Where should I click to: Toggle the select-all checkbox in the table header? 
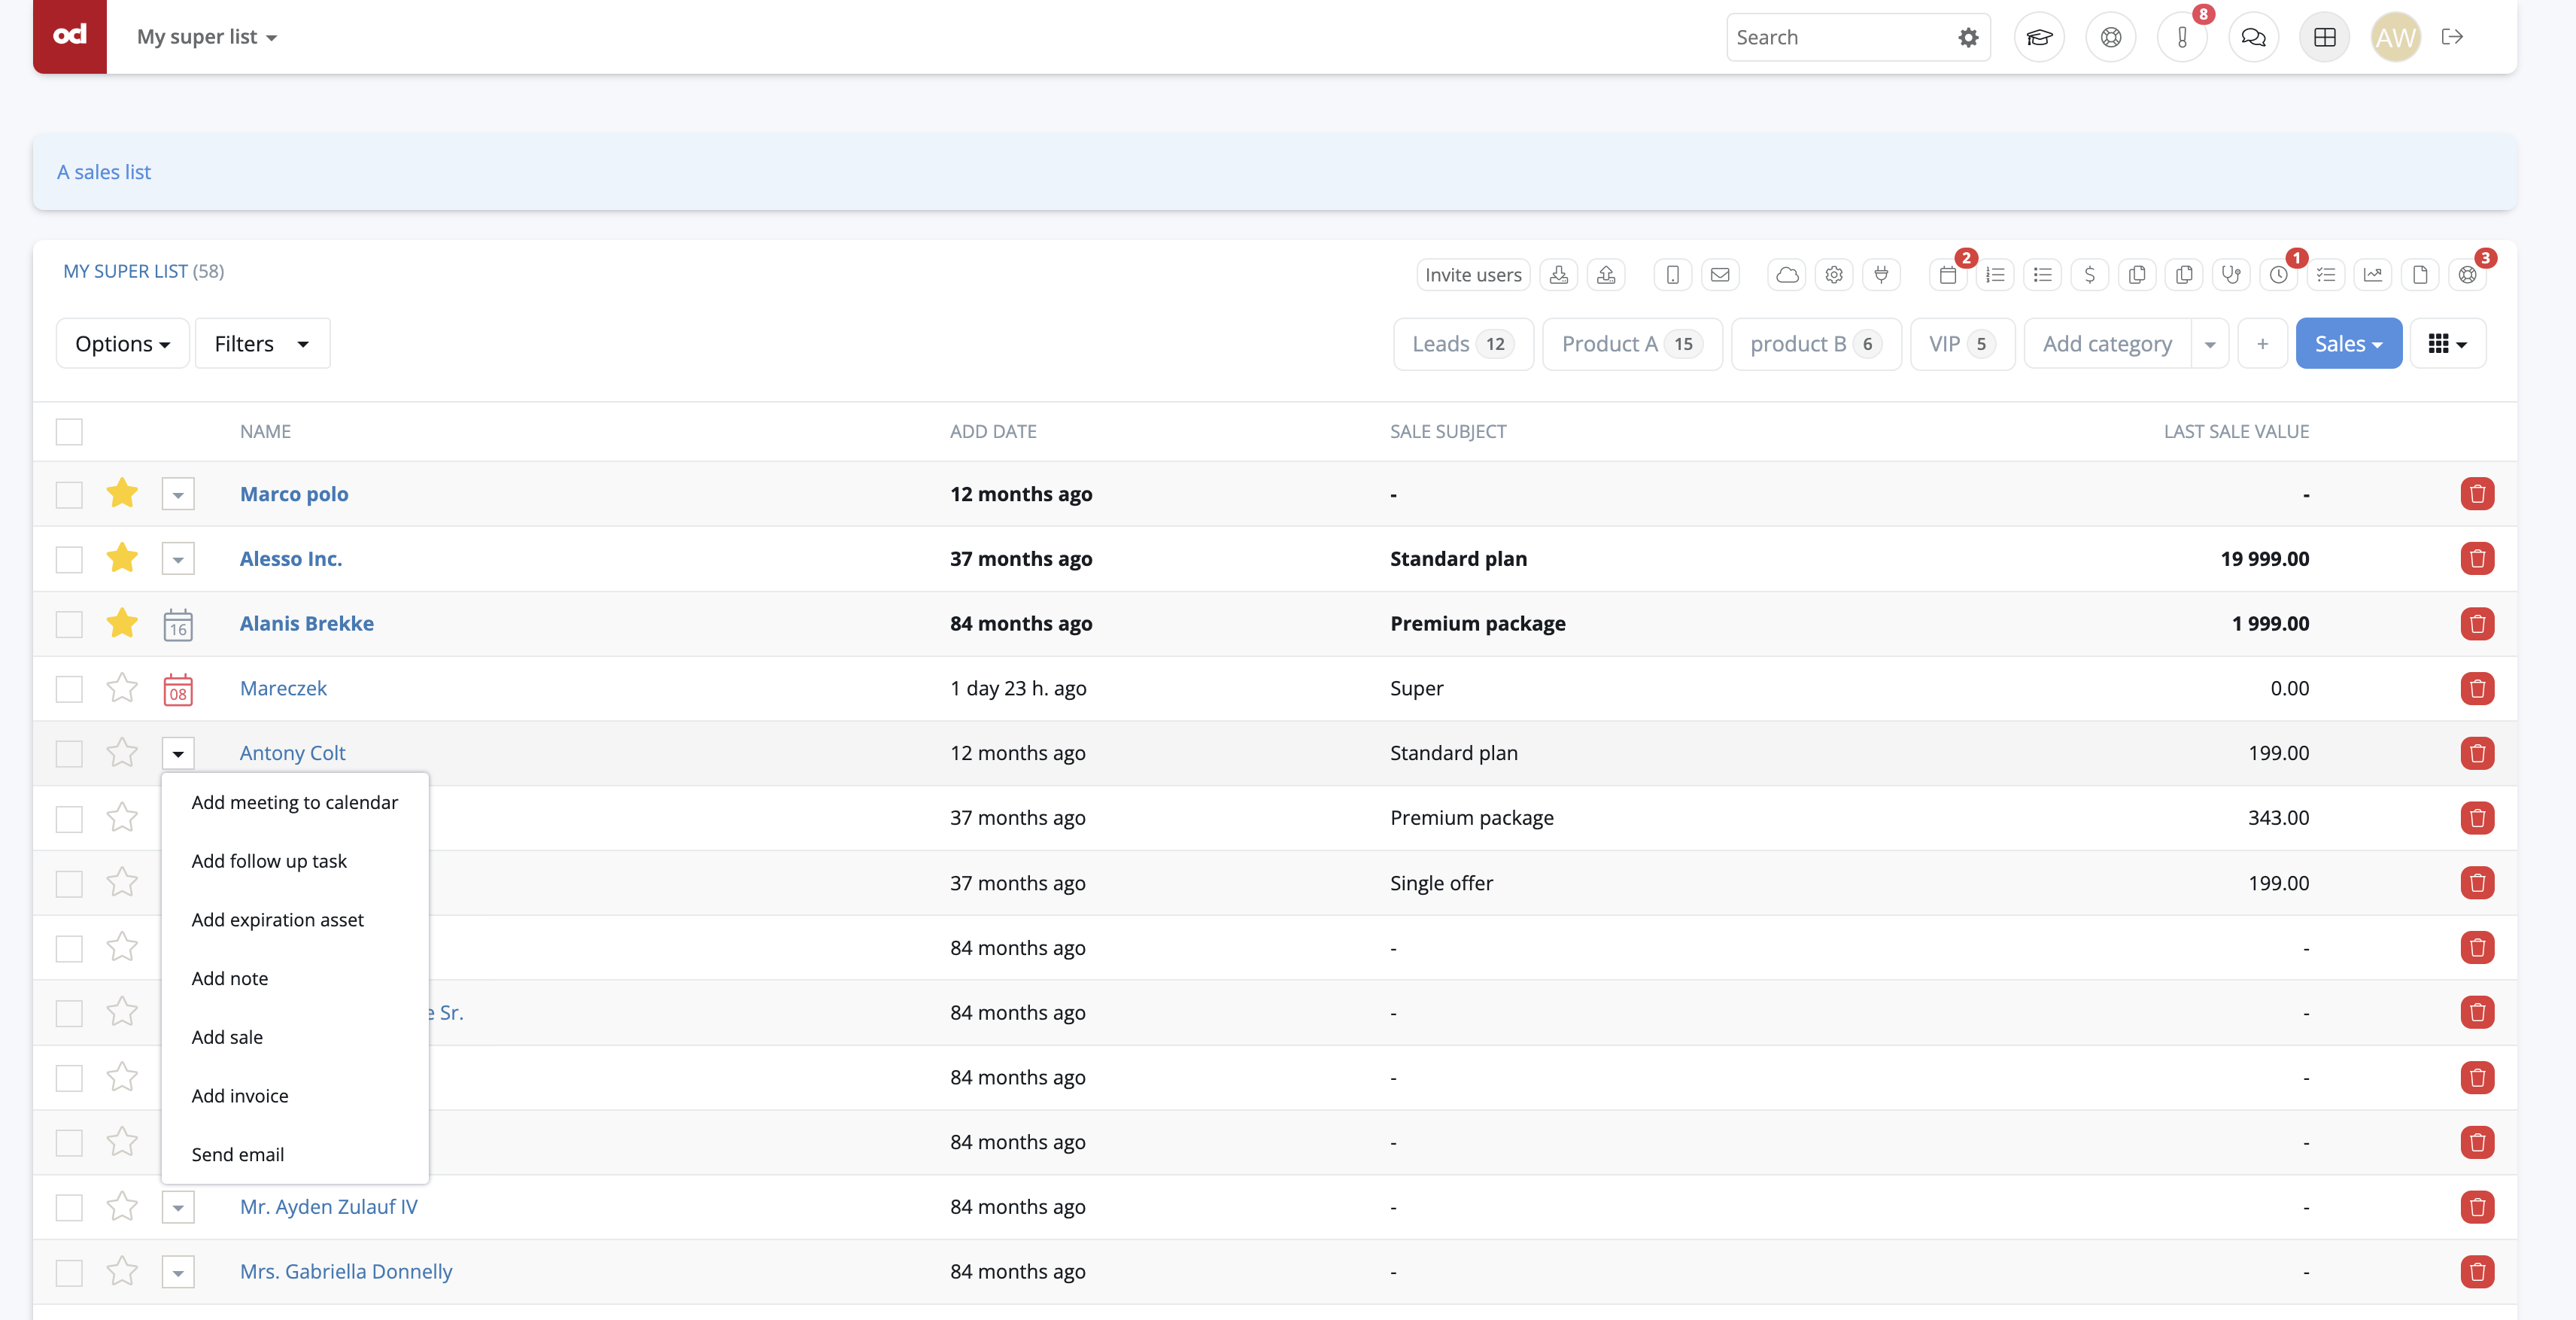[x=69, y=431]
